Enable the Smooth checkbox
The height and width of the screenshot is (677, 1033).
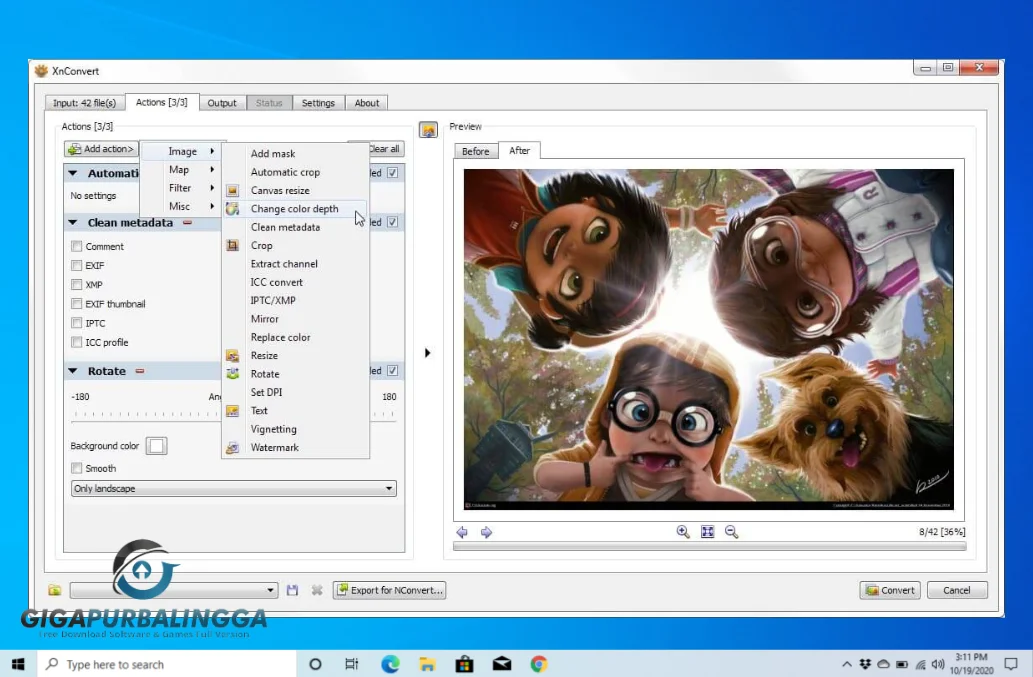pyautogui.click(x=76, y=468)
